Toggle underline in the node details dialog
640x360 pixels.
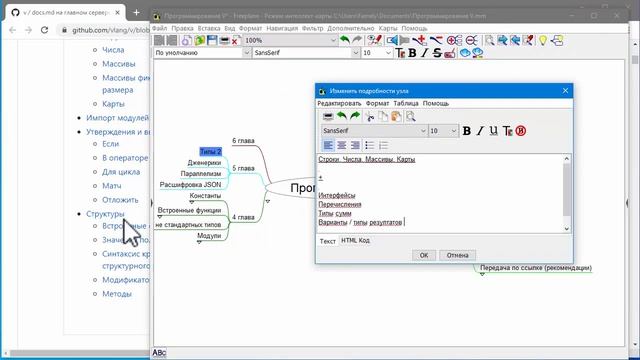point(493,131)
